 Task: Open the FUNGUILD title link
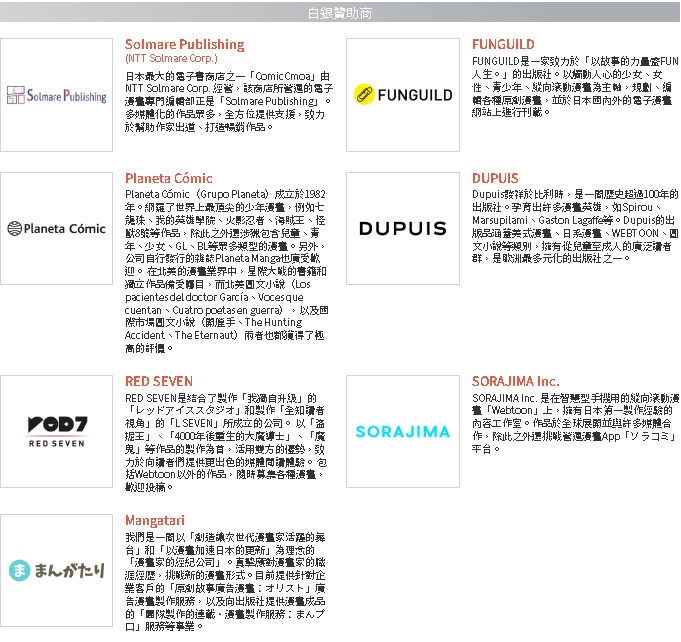(x=503, y=44)
